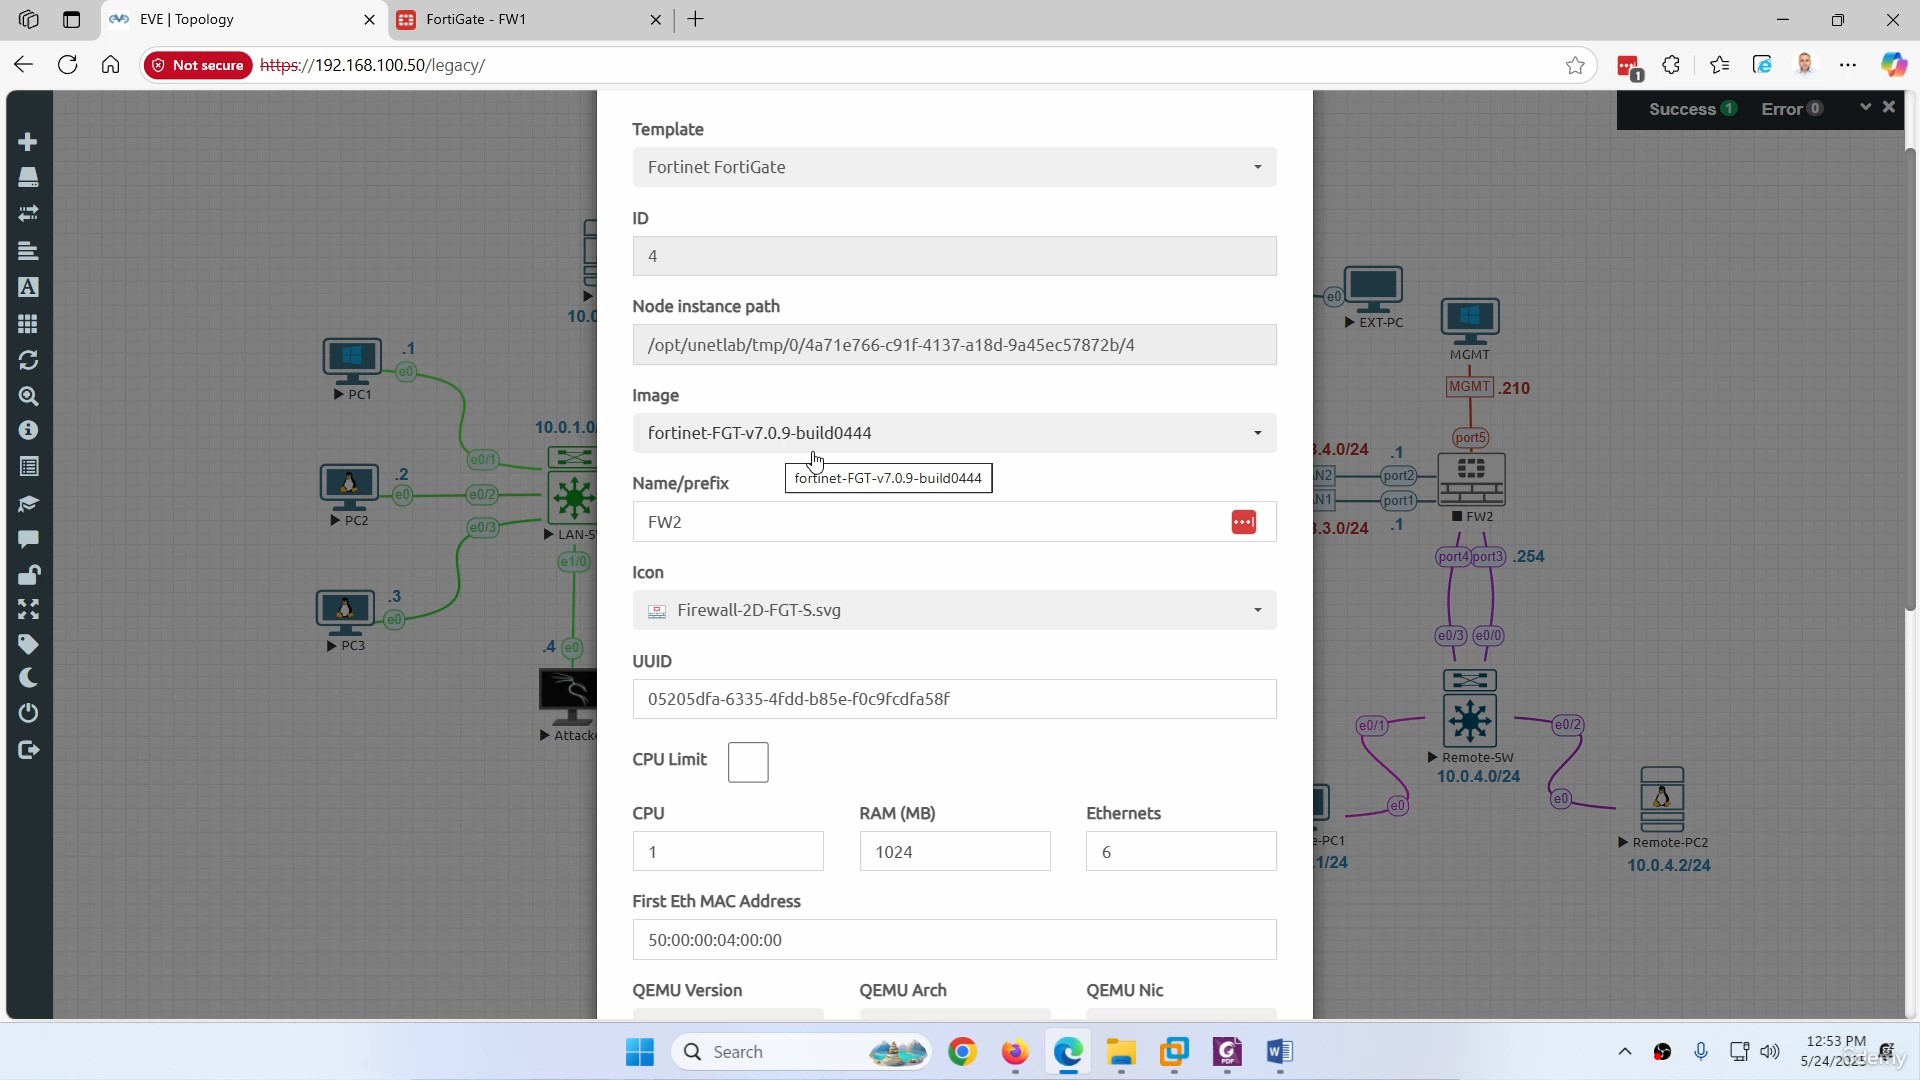
Task: Click the Refresh topology icon in sidebar
Action: (28, 360)
